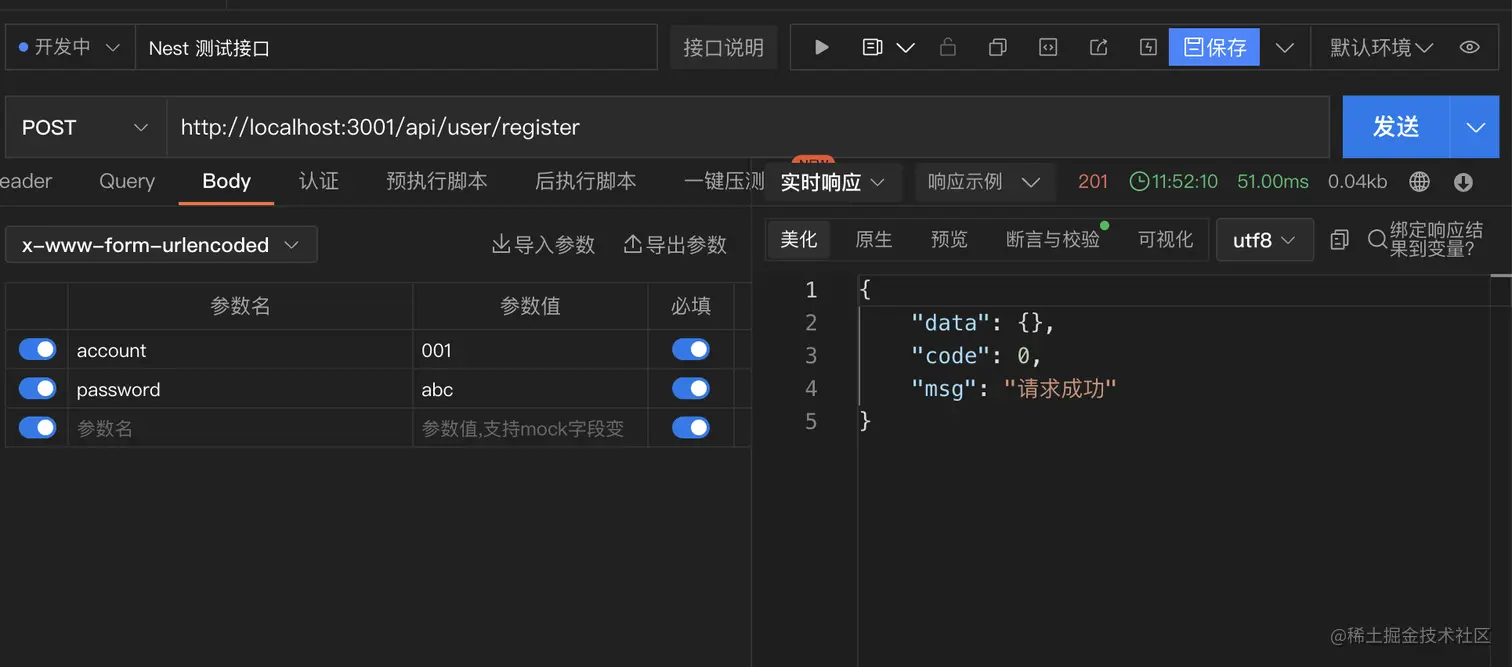1512x667 pixels.
Task: Open the 可视化 tab
Action: (x=1166, y=239)
